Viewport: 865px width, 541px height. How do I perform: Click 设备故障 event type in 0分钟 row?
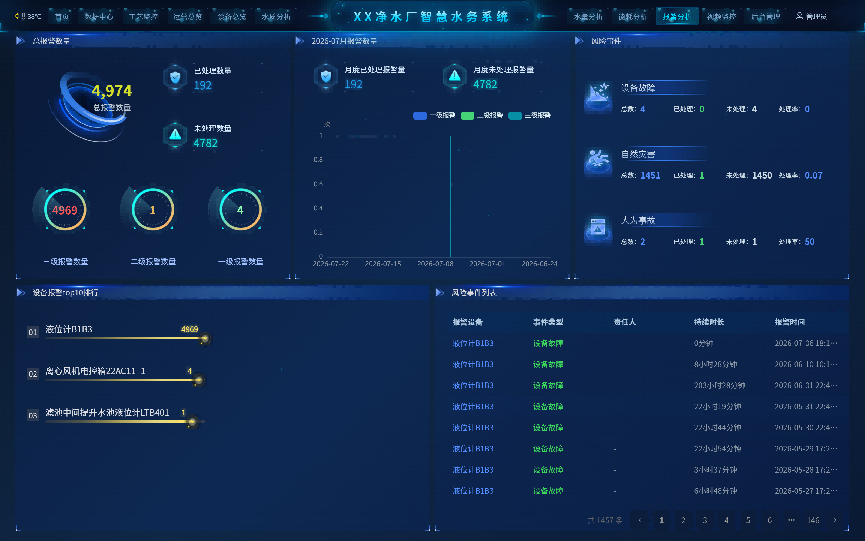(548, 343)
